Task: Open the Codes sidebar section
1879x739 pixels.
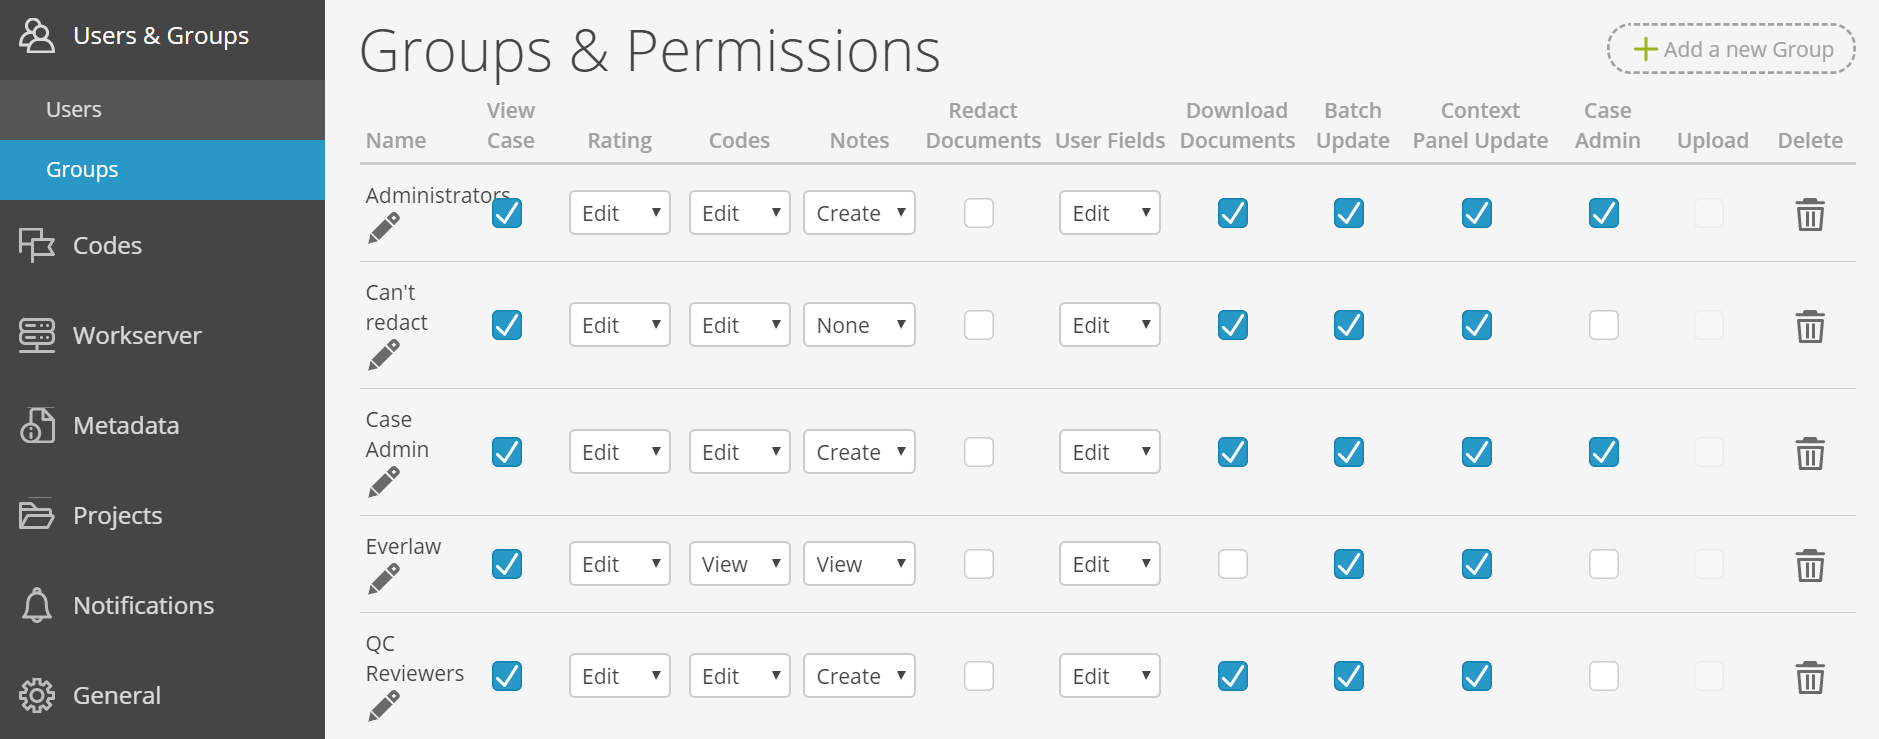Action: [162, 245]
